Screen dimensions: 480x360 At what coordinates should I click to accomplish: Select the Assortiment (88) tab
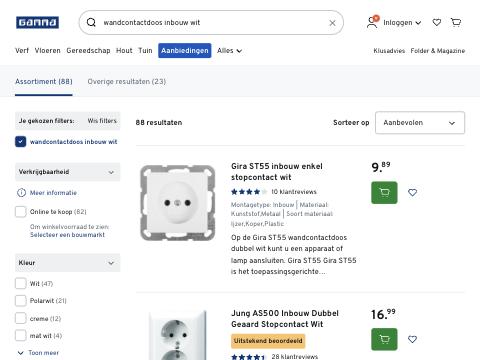44,82
